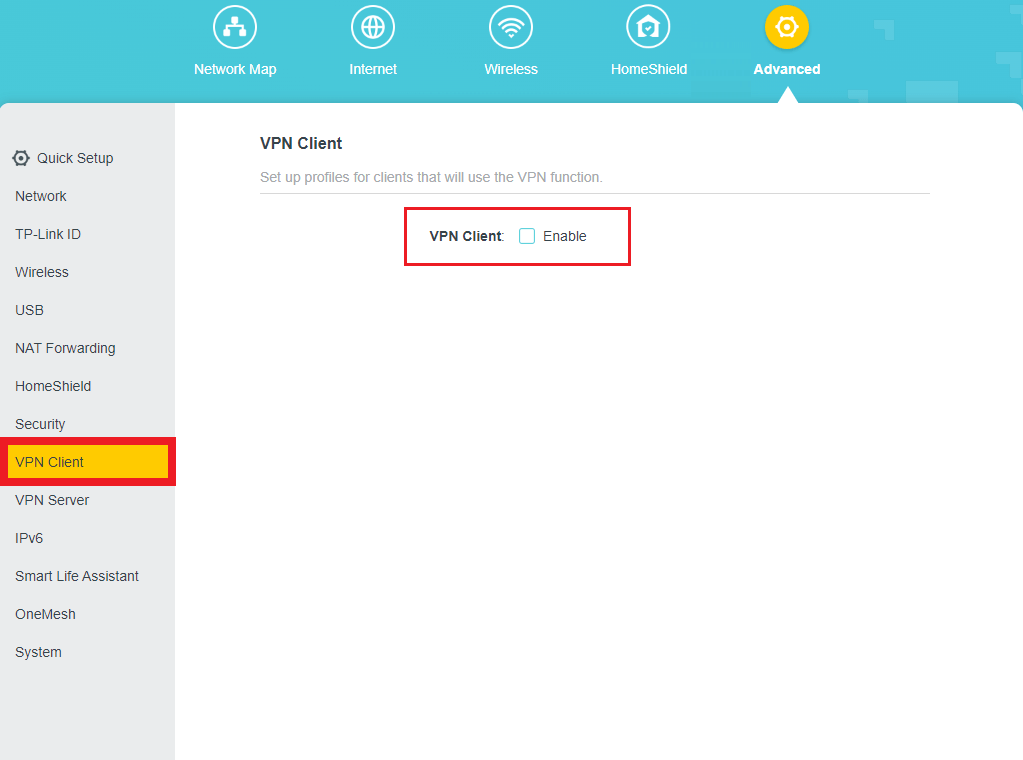Go to IPv6 settings
The width and height of the screenshot is (1023, 760).
coord(29,538)
